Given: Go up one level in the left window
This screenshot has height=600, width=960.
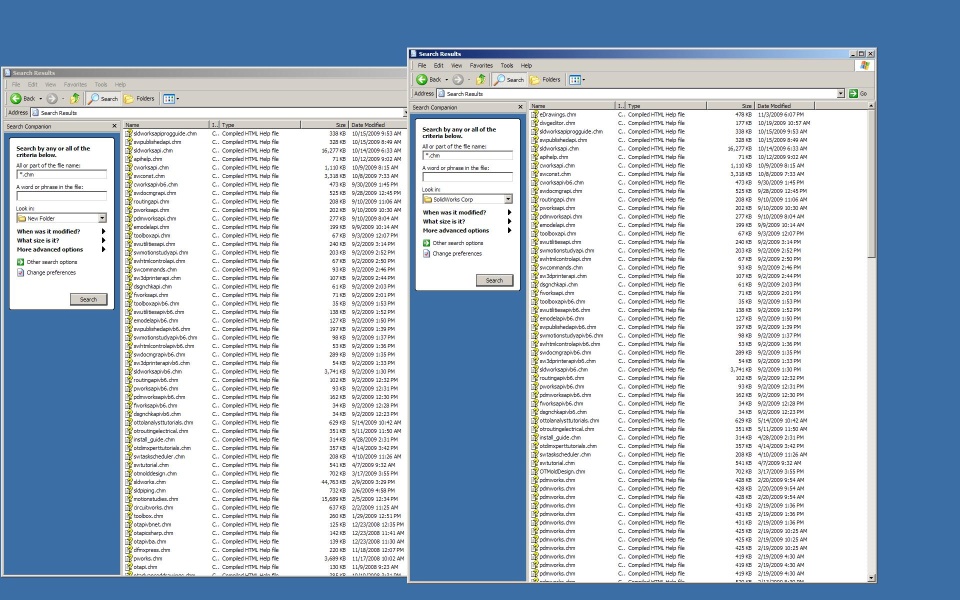Looking at the screenshot, I should click(75, 99).
